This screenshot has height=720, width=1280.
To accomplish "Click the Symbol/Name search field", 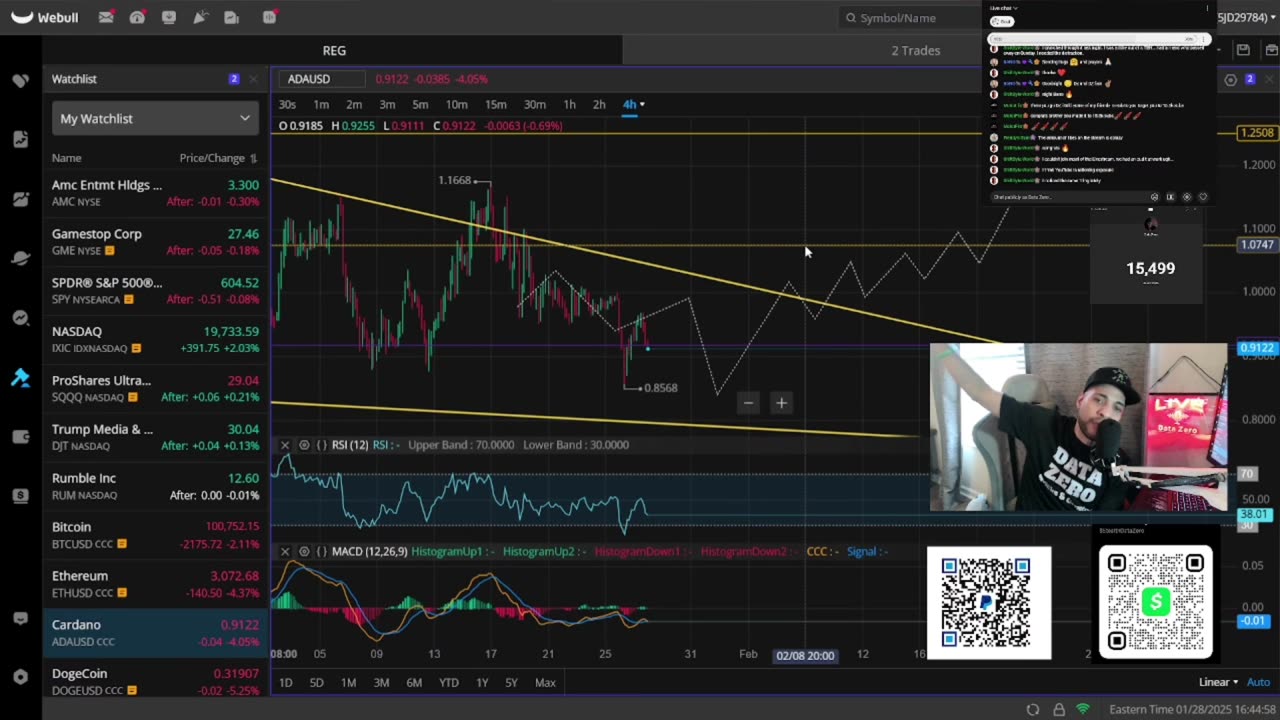I will (x=910, y=18).
